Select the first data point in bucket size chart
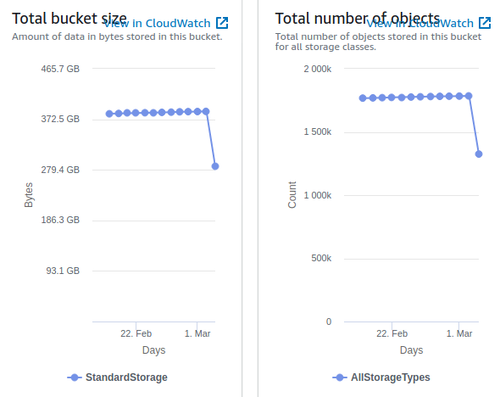The width and height of the screenshot is (500, 397). 109,114
